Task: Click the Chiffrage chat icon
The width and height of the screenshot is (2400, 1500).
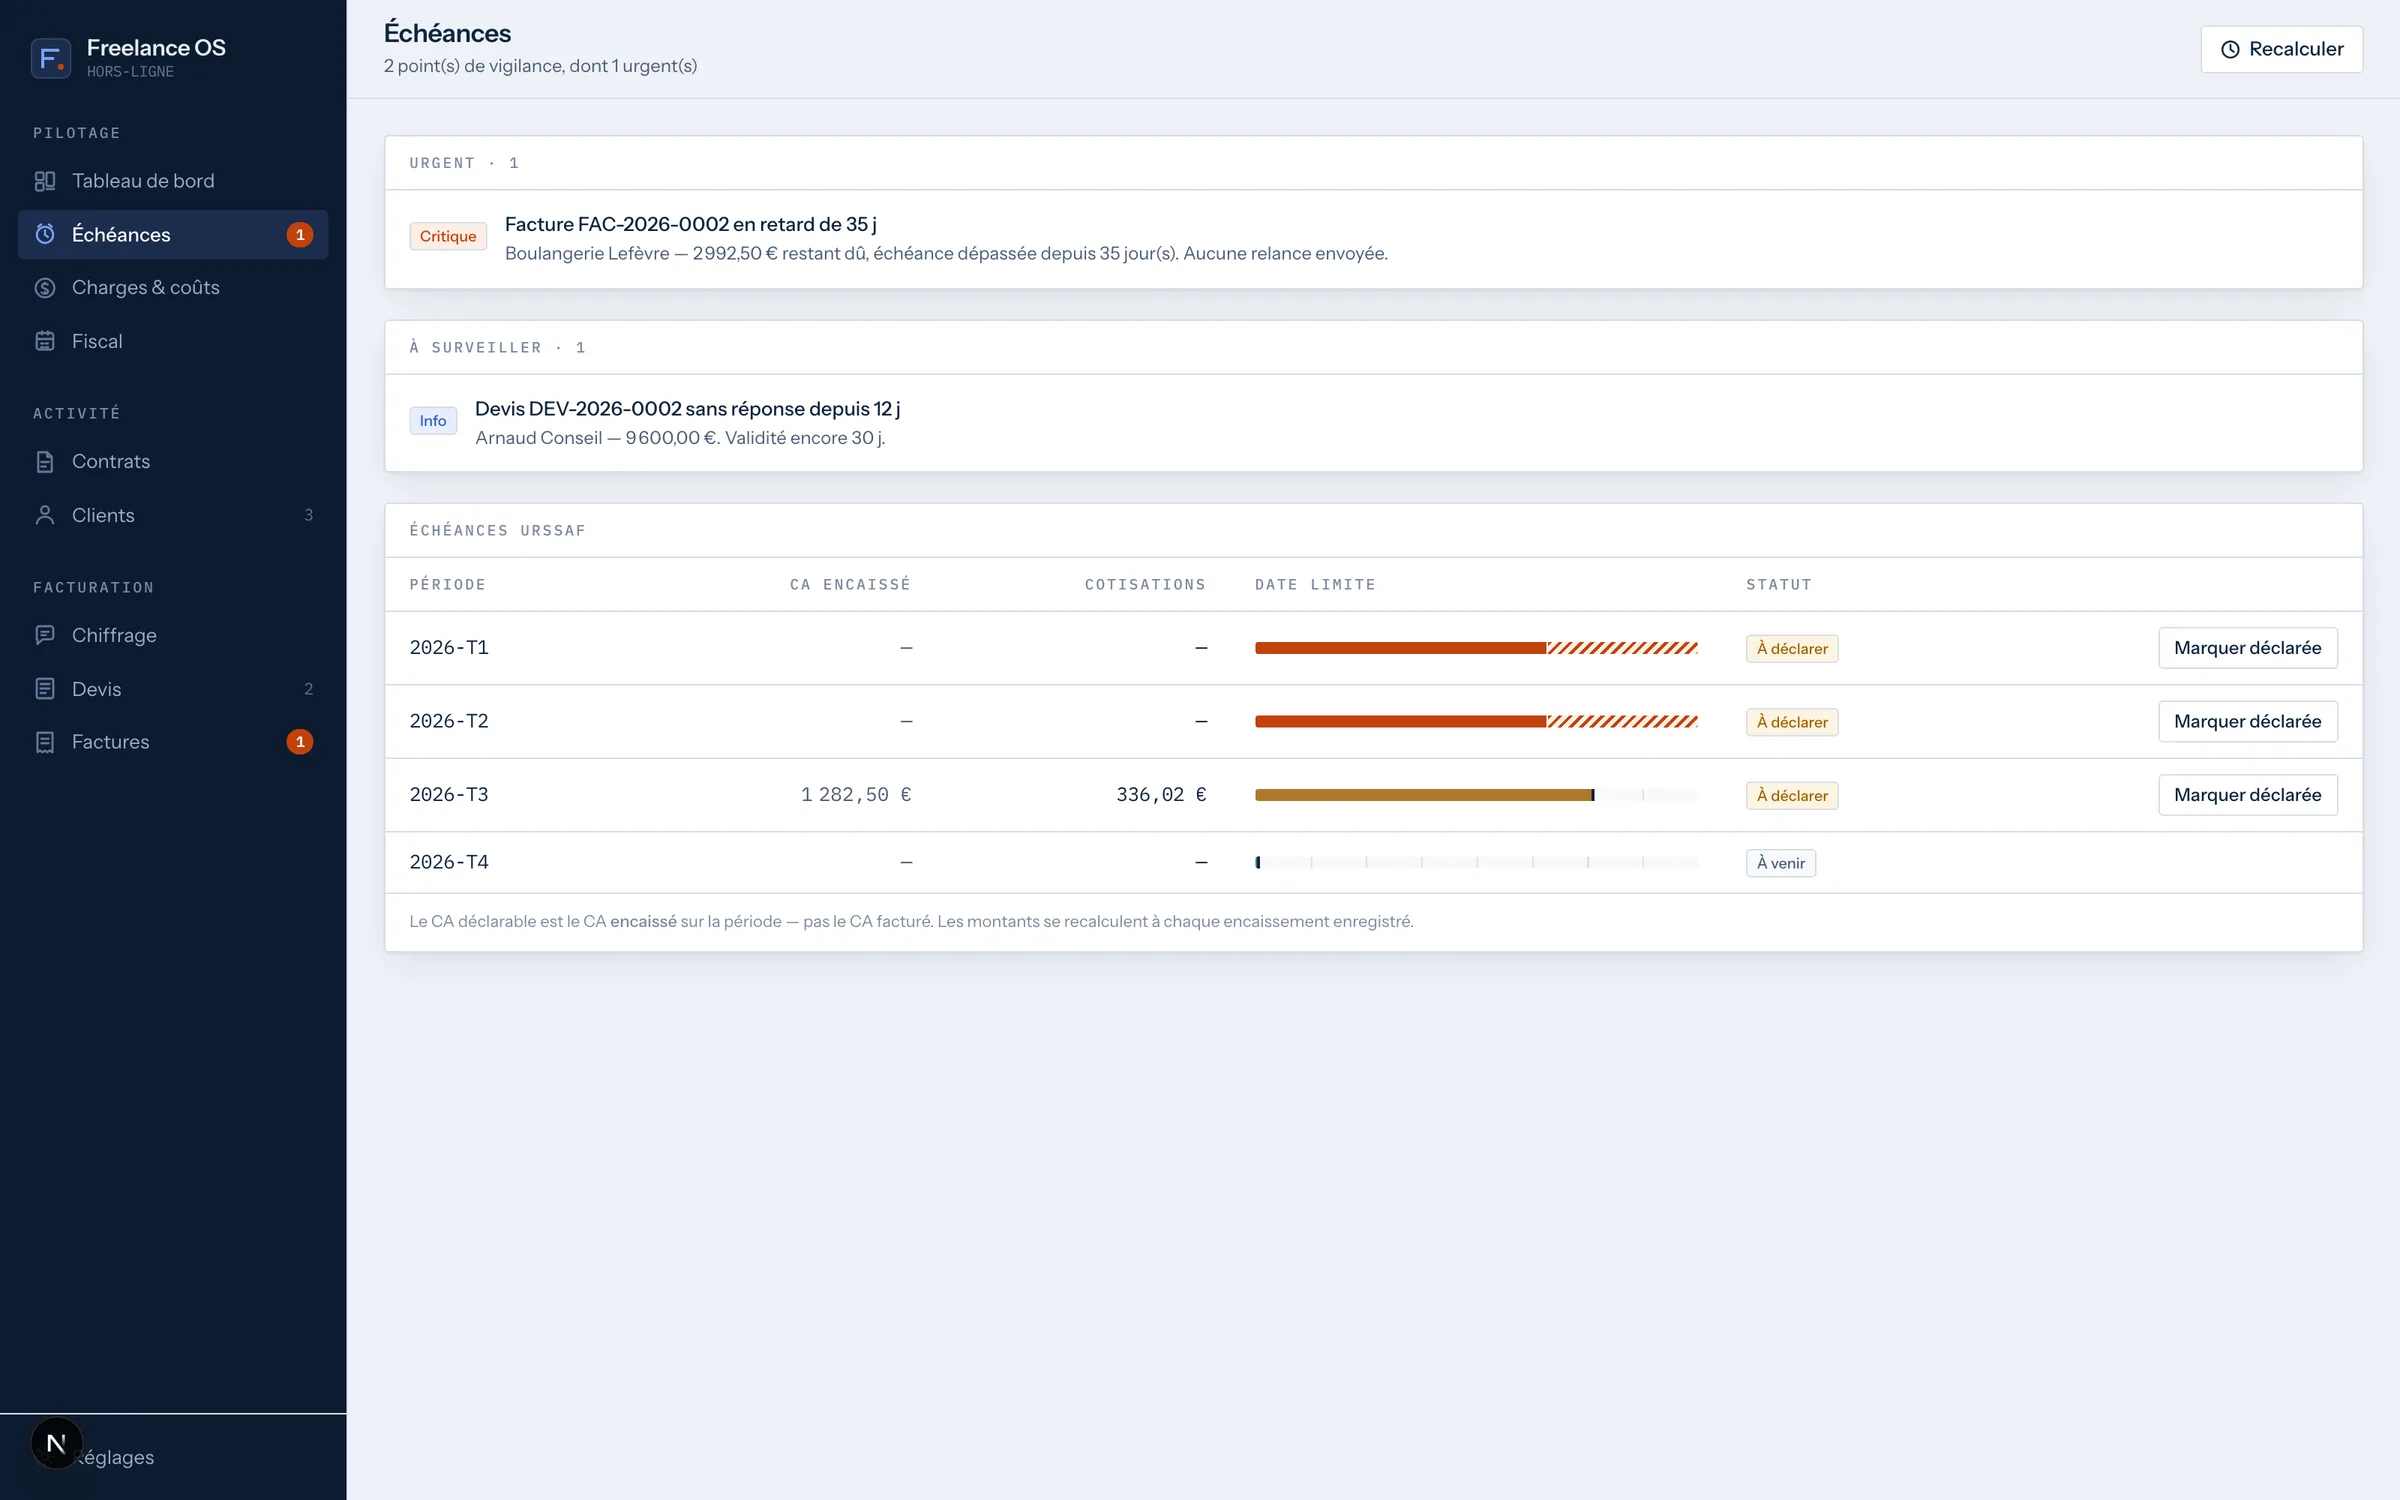Action: (45, 635)
